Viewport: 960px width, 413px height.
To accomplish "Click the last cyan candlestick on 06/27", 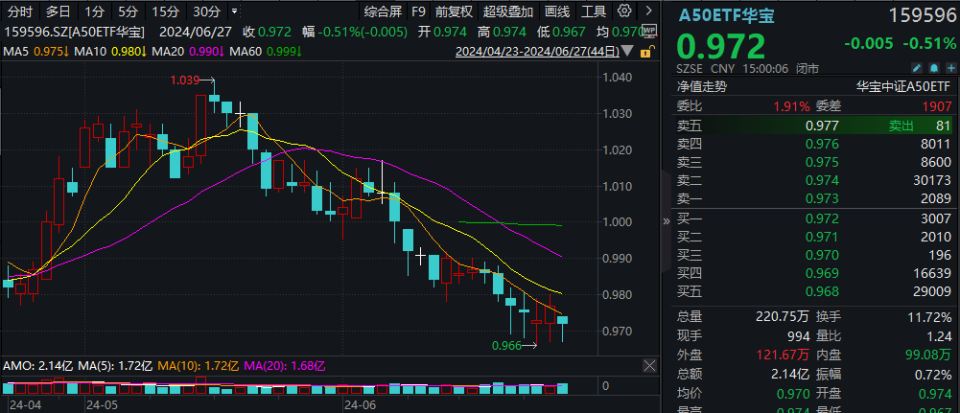I will click(x=562, y=320).
